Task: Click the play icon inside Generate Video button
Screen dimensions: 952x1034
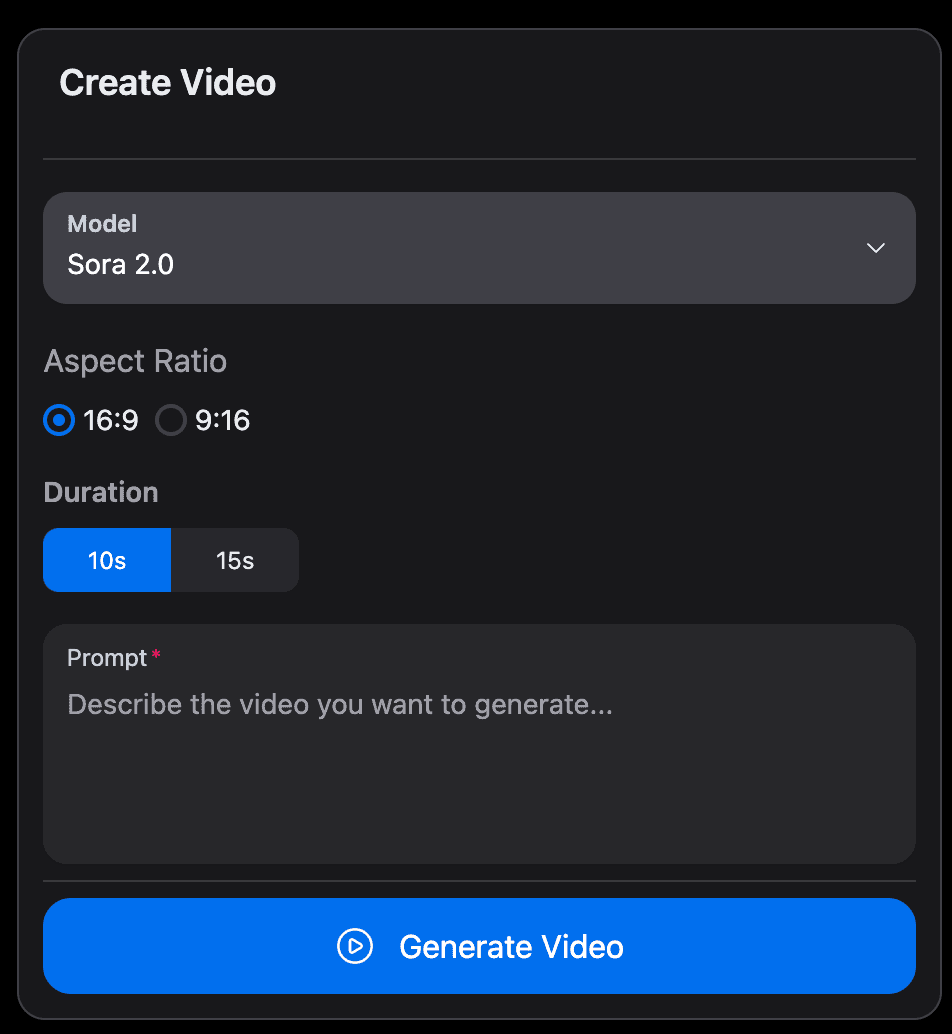Action: pos(355,946)
